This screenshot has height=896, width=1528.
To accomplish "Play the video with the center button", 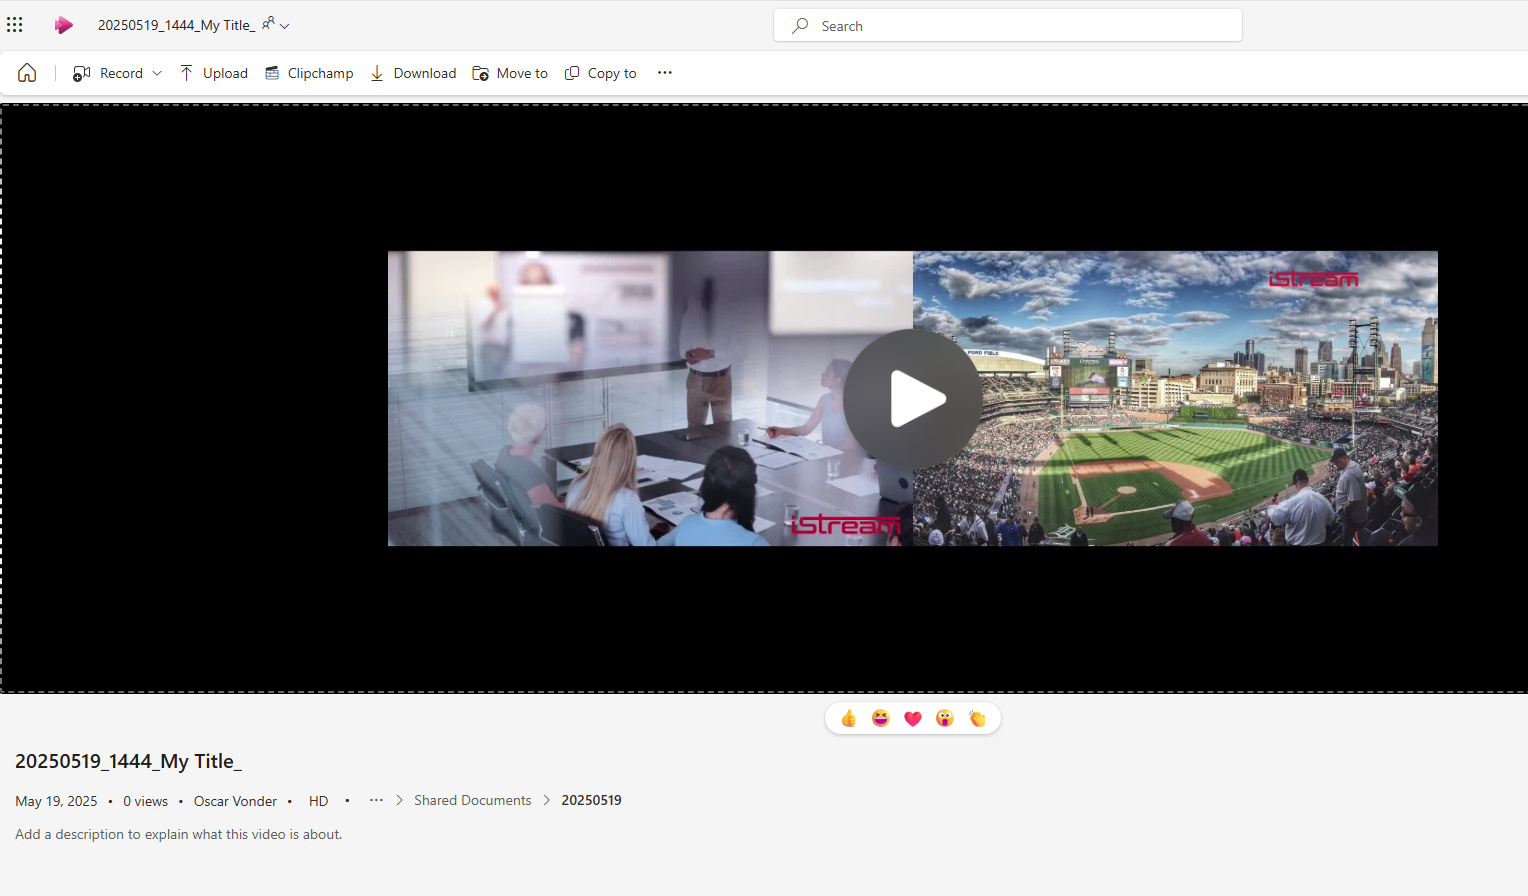I will pyautogui.click(x=912, y=399).
